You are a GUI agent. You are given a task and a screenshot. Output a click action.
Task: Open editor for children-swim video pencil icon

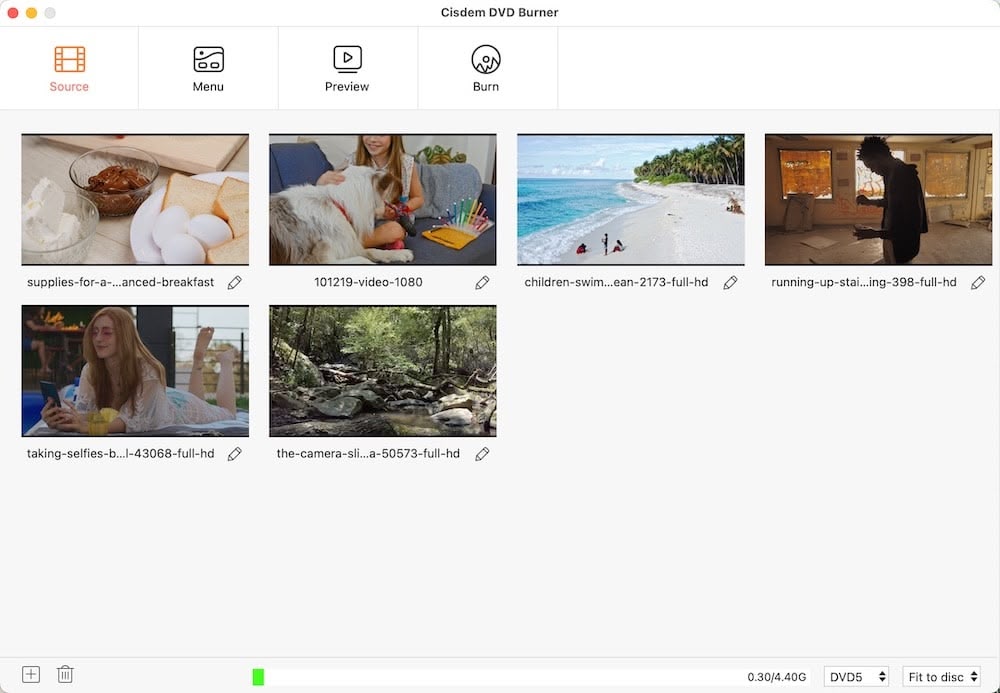[730, 283]
